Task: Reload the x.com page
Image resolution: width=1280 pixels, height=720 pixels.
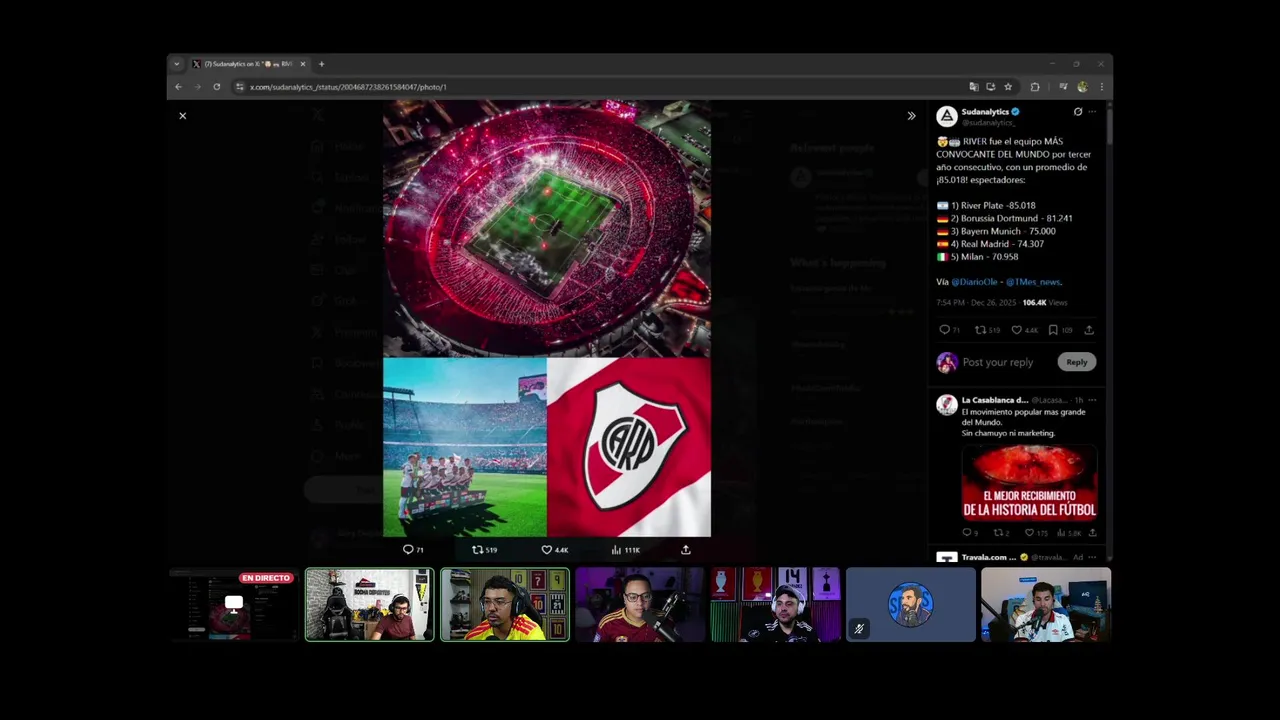Action: [216, 87]
